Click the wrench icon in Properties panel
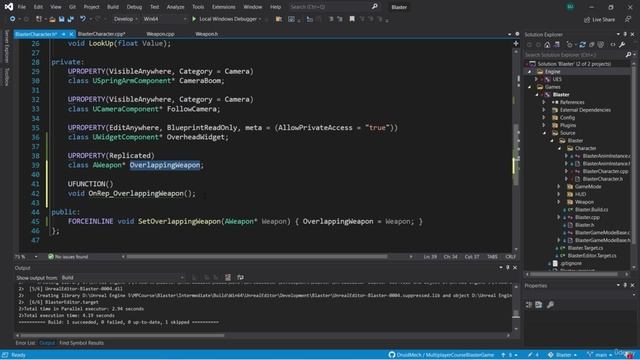The height and width of the screenshot is (360, 640). tap(550, 304)
